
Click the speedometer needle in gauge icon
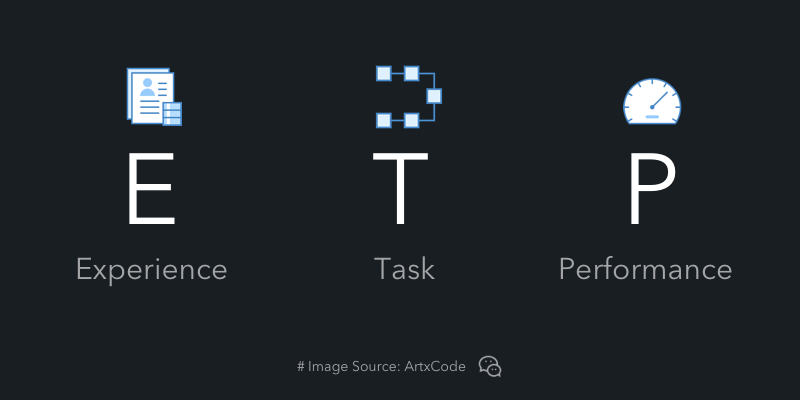point(659,100)
